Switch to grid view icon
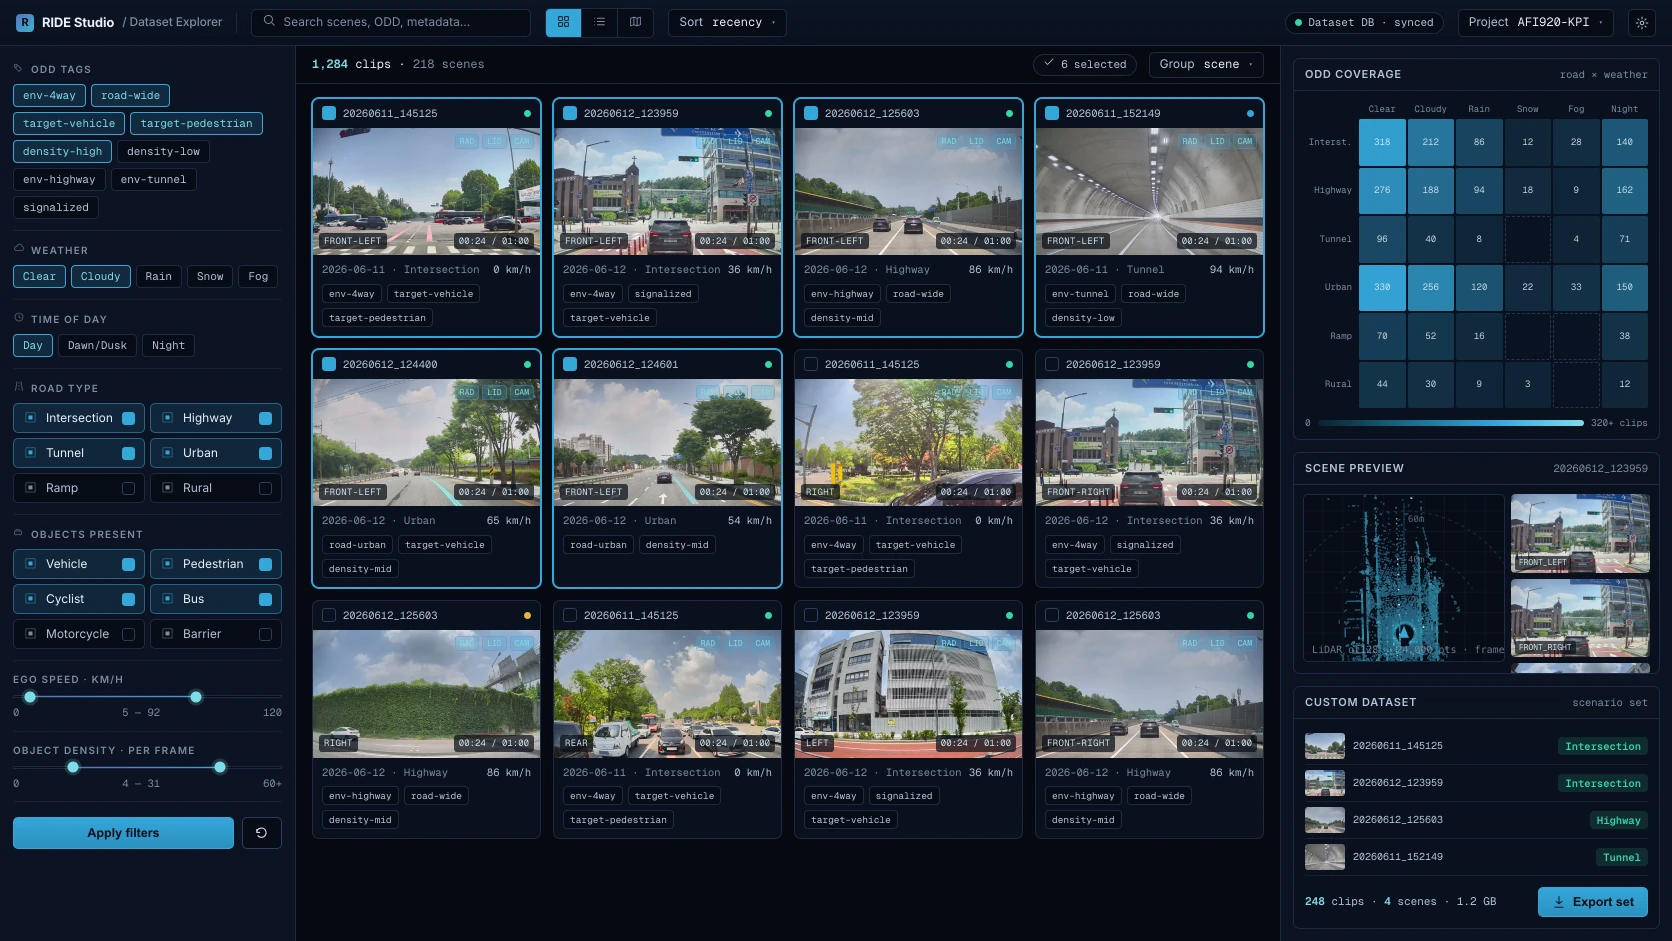The image size is (1672, 941). click(x=563, y=22)
